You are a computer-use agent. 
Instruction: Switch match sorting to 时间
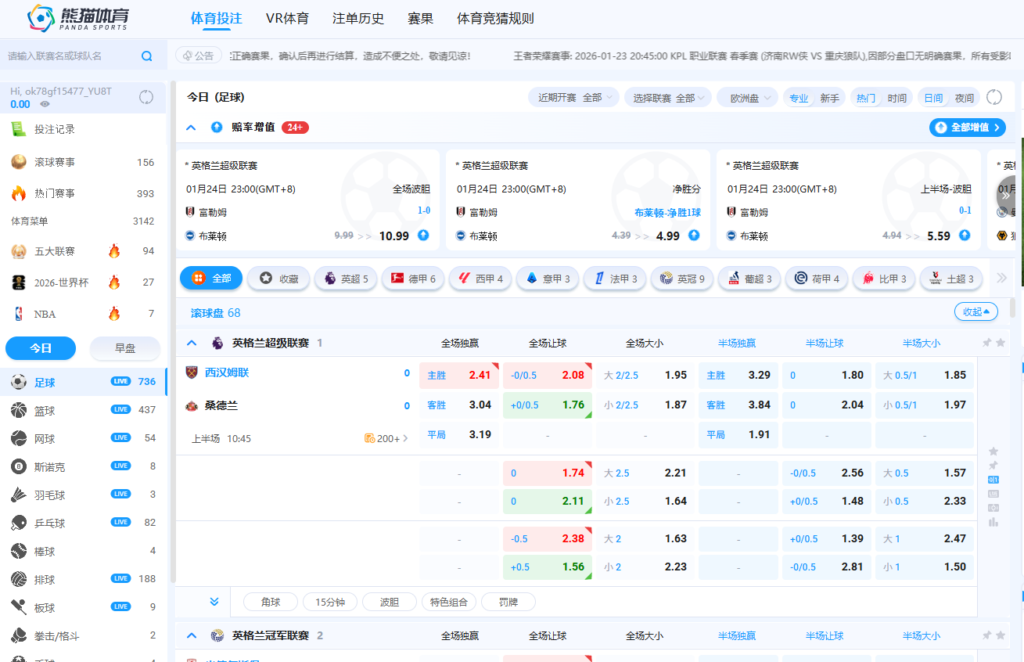[896, 98]
